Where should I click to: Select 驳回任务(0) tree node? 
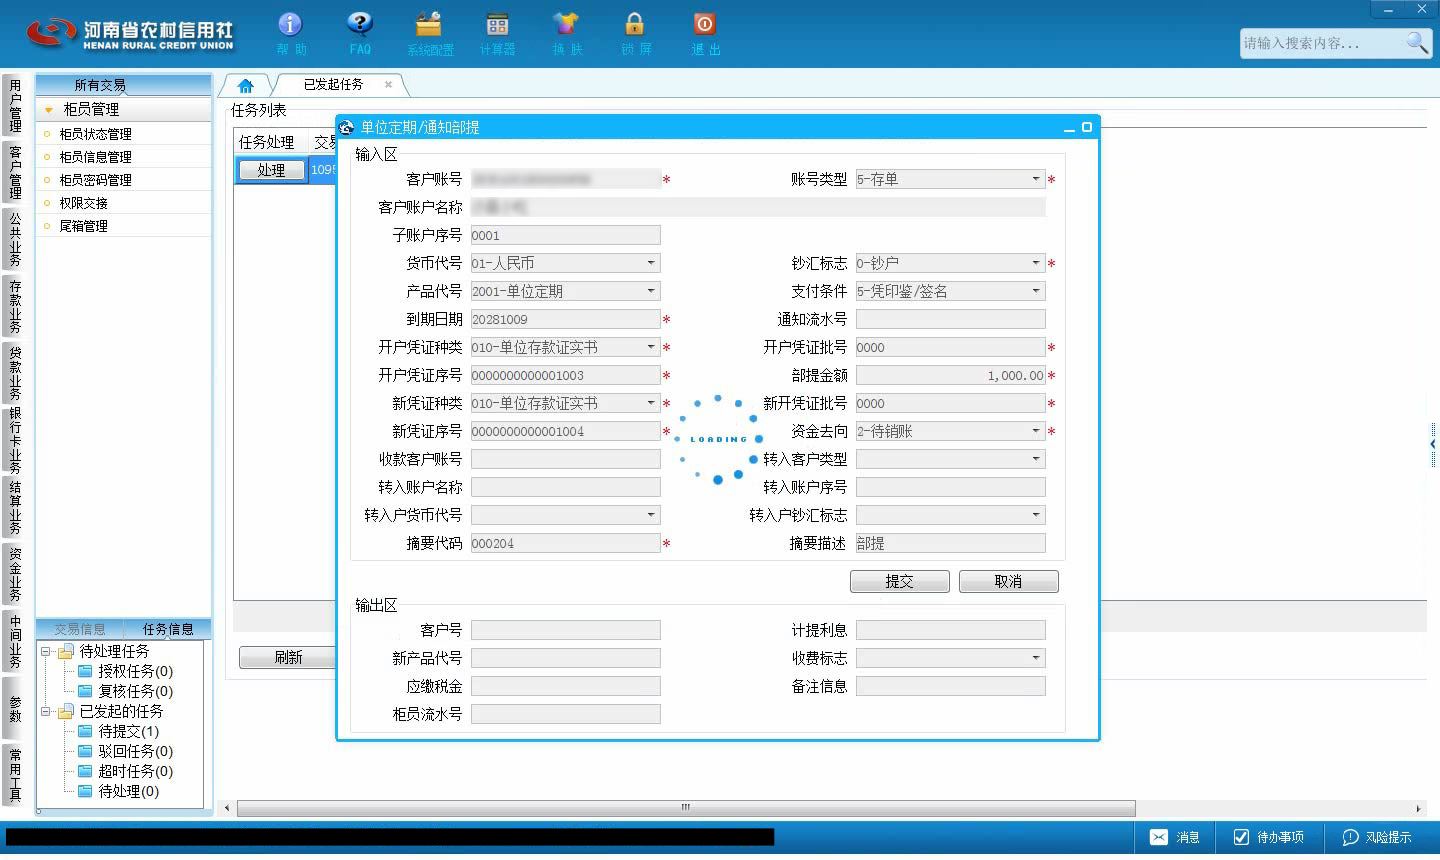pos(135,751)
